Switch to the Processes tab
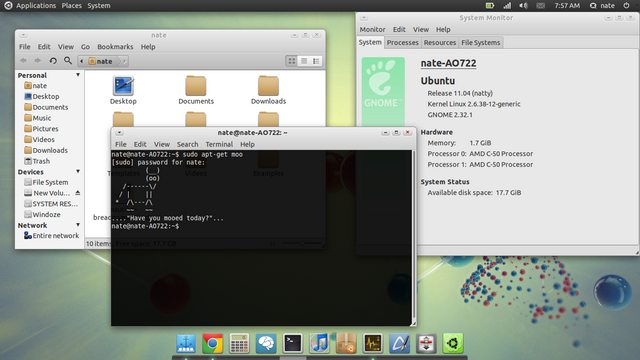 [x=402, y=42]
